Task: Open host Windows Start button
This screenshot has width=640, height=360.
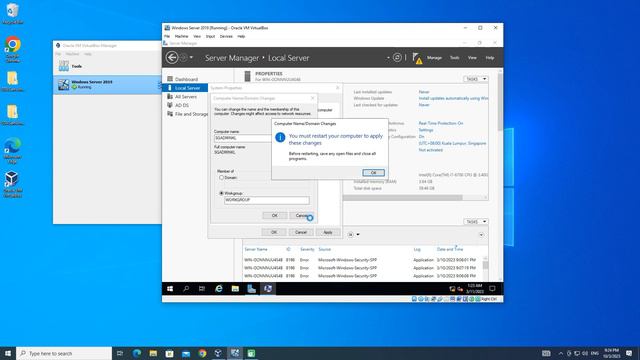Action: point(8,353)
